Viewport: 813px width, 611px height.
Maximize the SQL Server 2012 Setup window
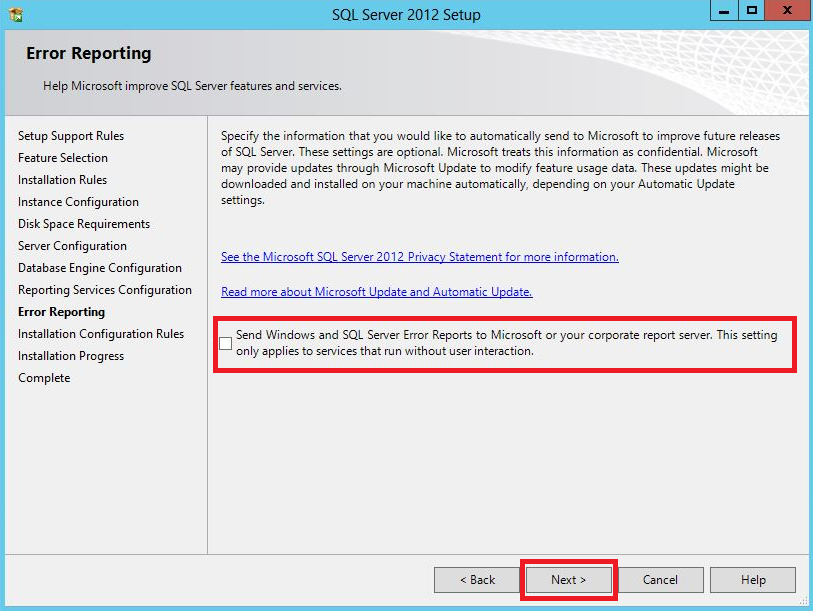pyautogui.click(x=751, y=10)
